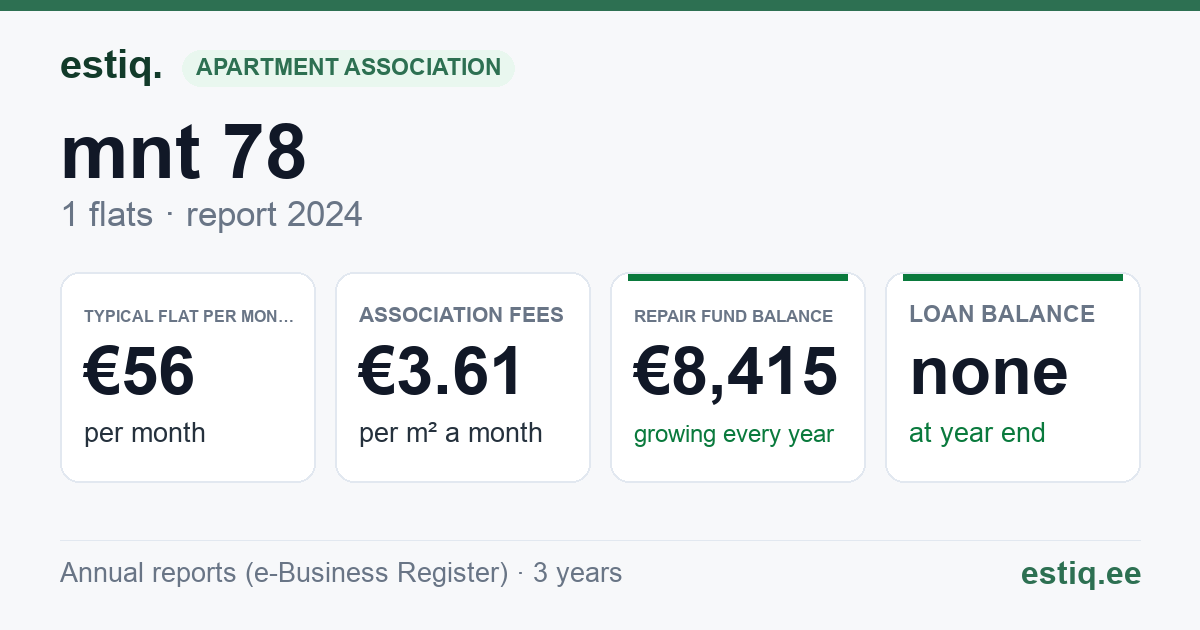Click the REPAIR FUND BALANCE label

click(733, 316)
